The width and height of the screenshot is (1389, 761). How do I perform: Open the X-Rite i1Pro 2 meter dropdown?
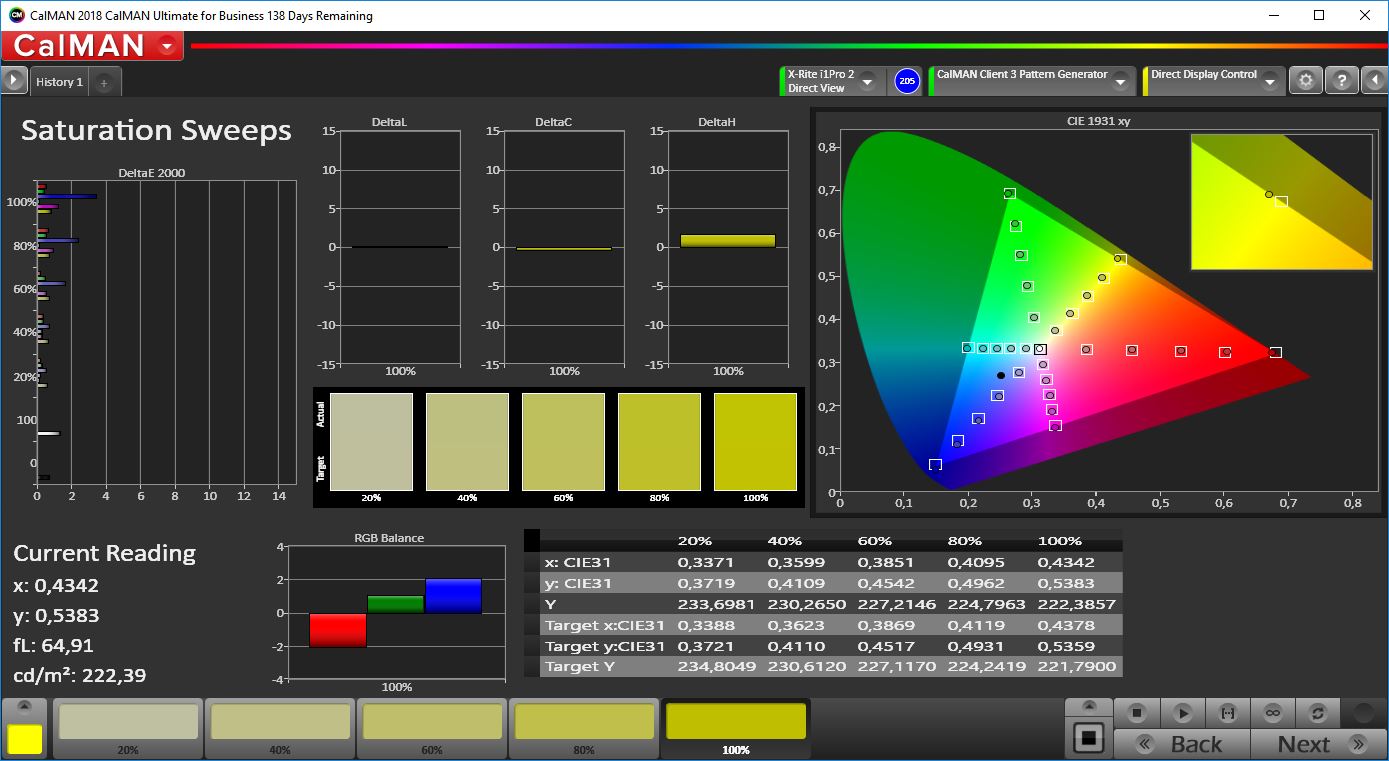(x=867, y=82)
